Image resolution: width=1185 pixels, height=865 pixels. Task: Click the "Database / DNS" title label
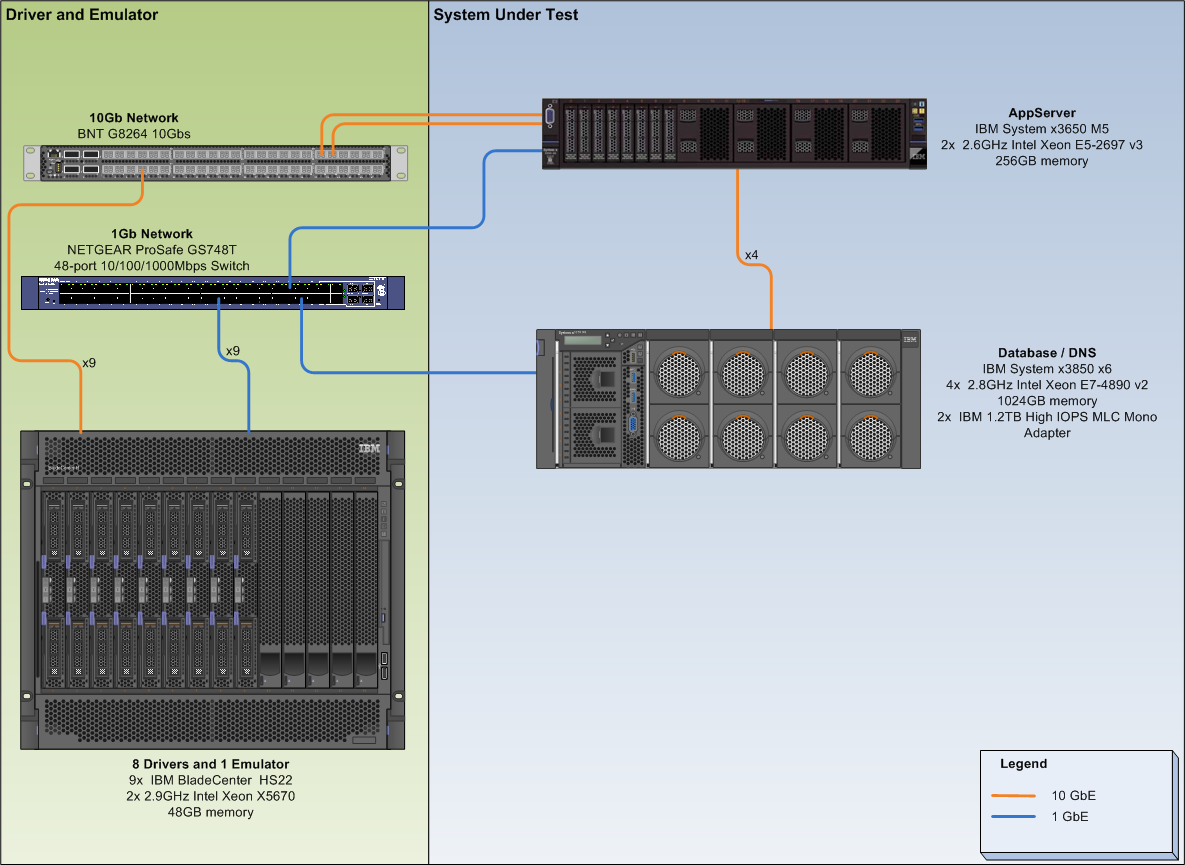pyautogui.click(x=1046, y=353)
